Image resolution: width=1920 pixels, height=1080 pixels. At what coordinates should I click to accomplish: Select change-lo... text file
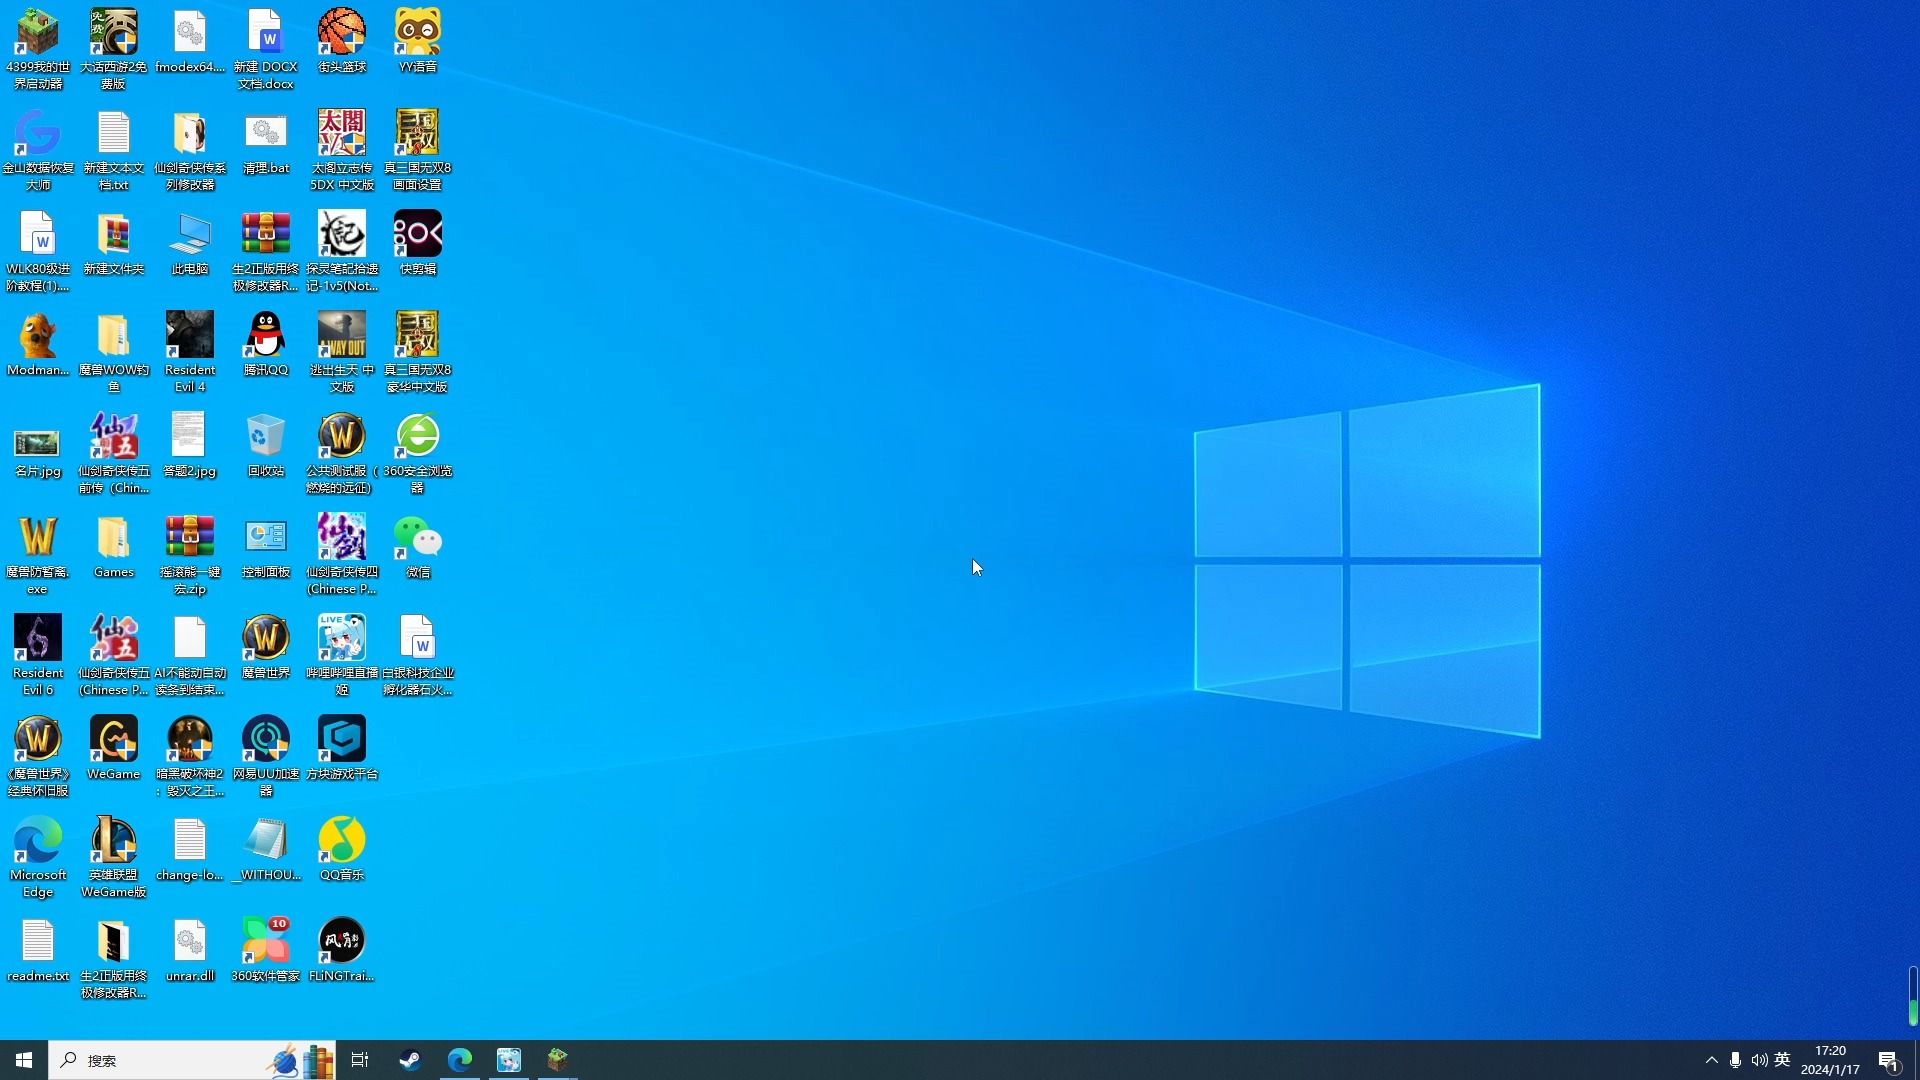190,848
